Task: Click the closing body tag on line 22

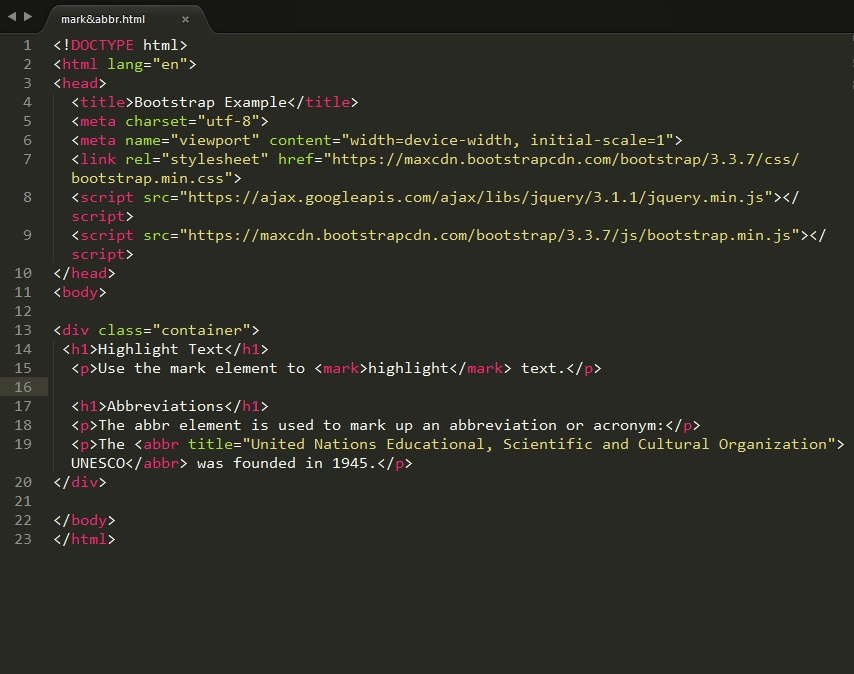Action: tap(84, 520)
